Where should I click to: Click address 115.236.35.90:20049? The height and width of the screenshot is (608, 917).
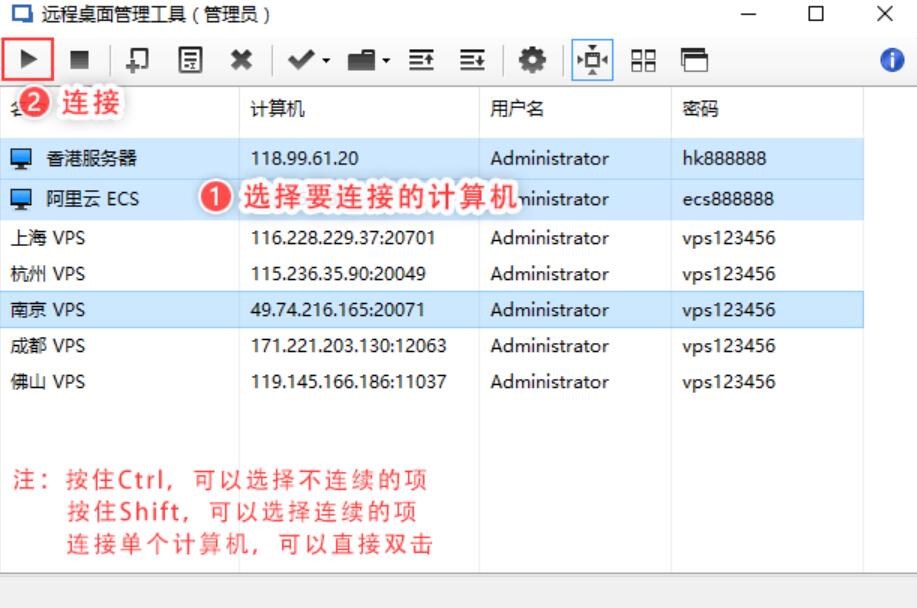pos(338,274)
